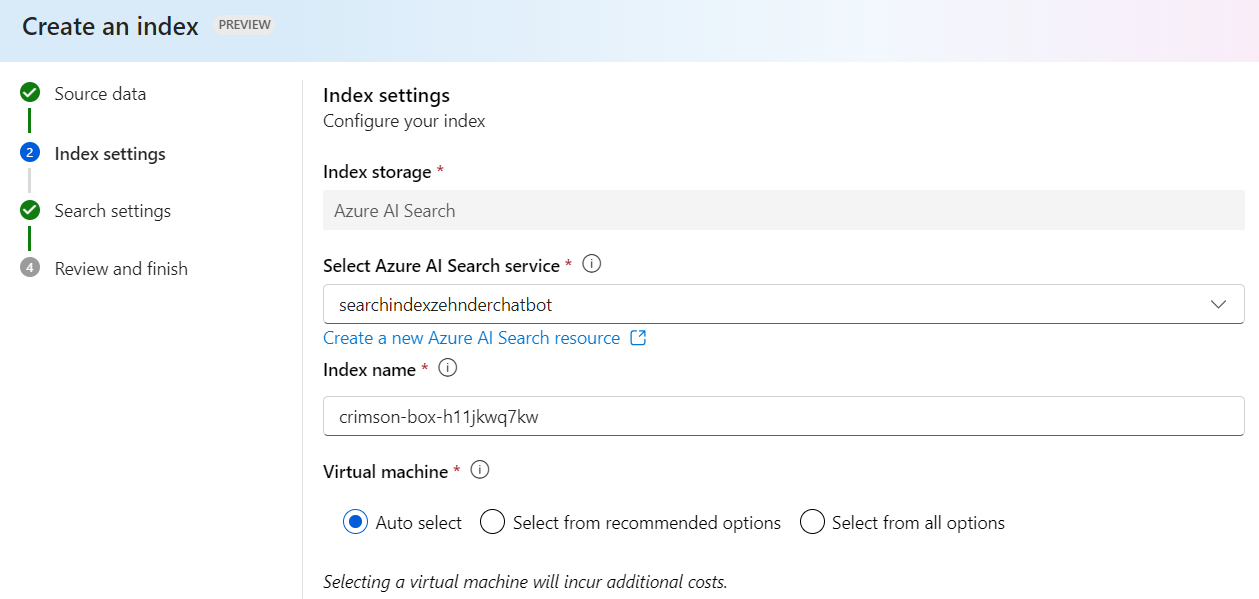
Task: Go to the Index settings step
Action: point(110,154)
